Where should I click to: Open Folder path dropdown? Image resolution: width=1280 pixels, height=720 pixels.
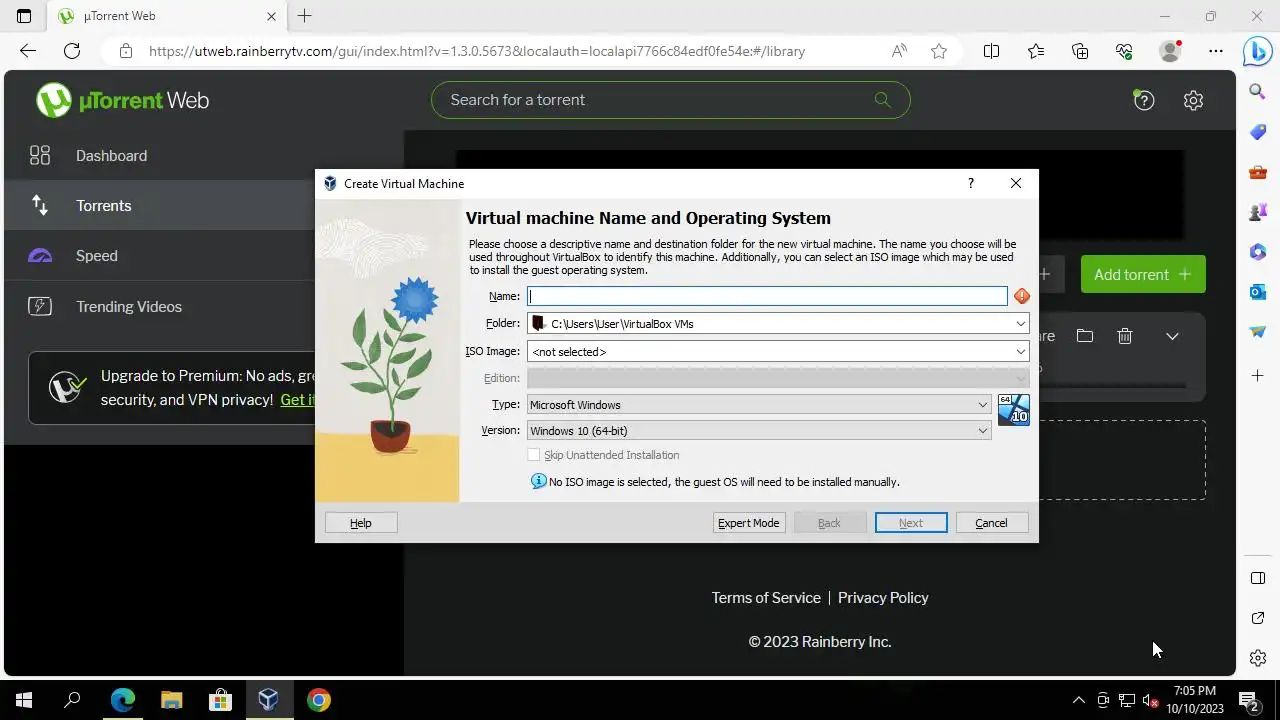pyautogui.click(x=1020, y=323)
